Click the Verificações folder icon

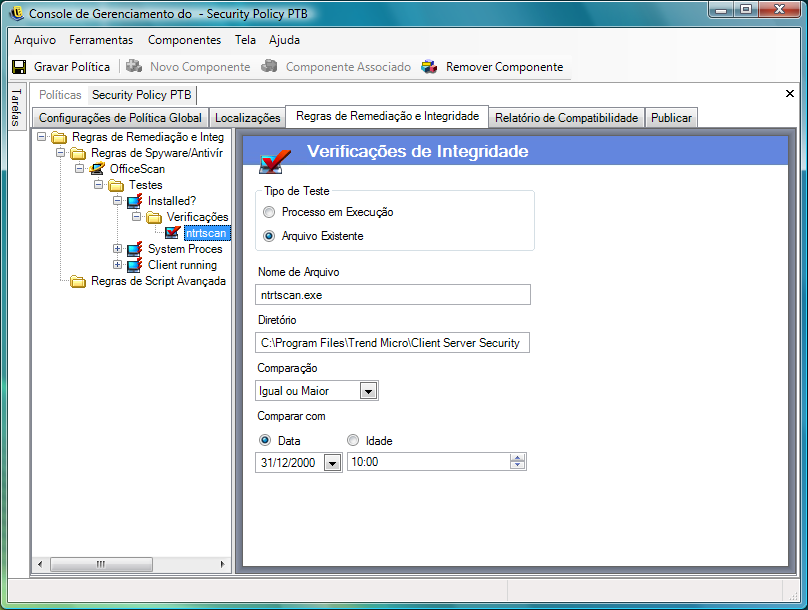[x=154, y=217]
